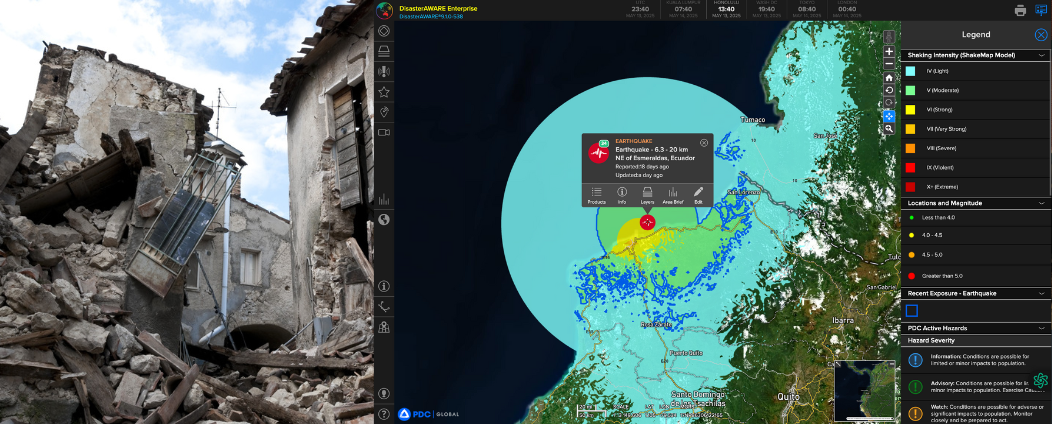Open the bar chart analytics sidebar icon

pyautogui.click(x=384, y=199)
